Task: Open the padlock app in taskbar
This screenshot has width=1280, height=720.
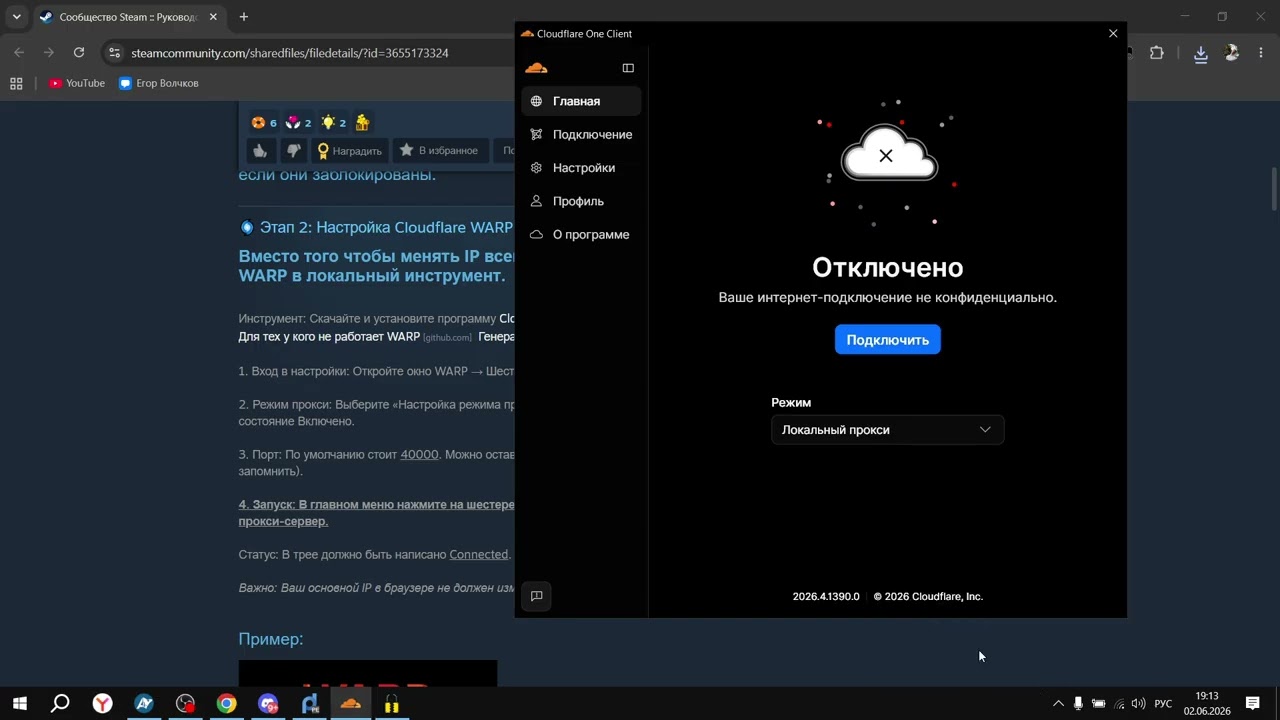Action: 392,704
